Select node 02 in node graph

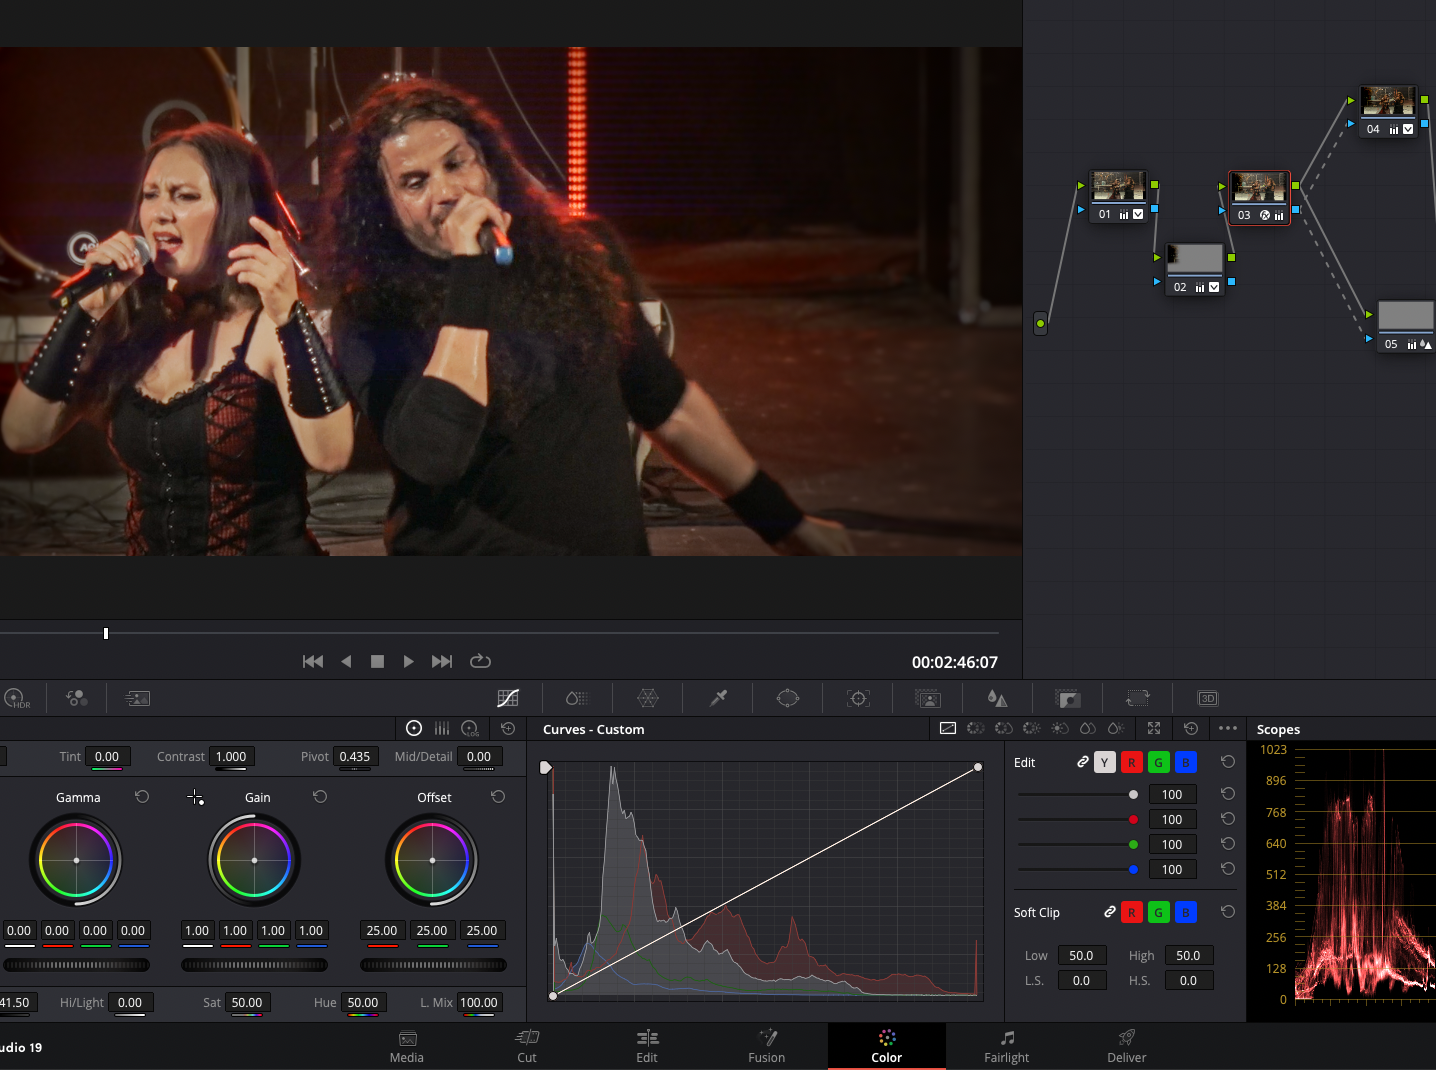pos(1195,262)
